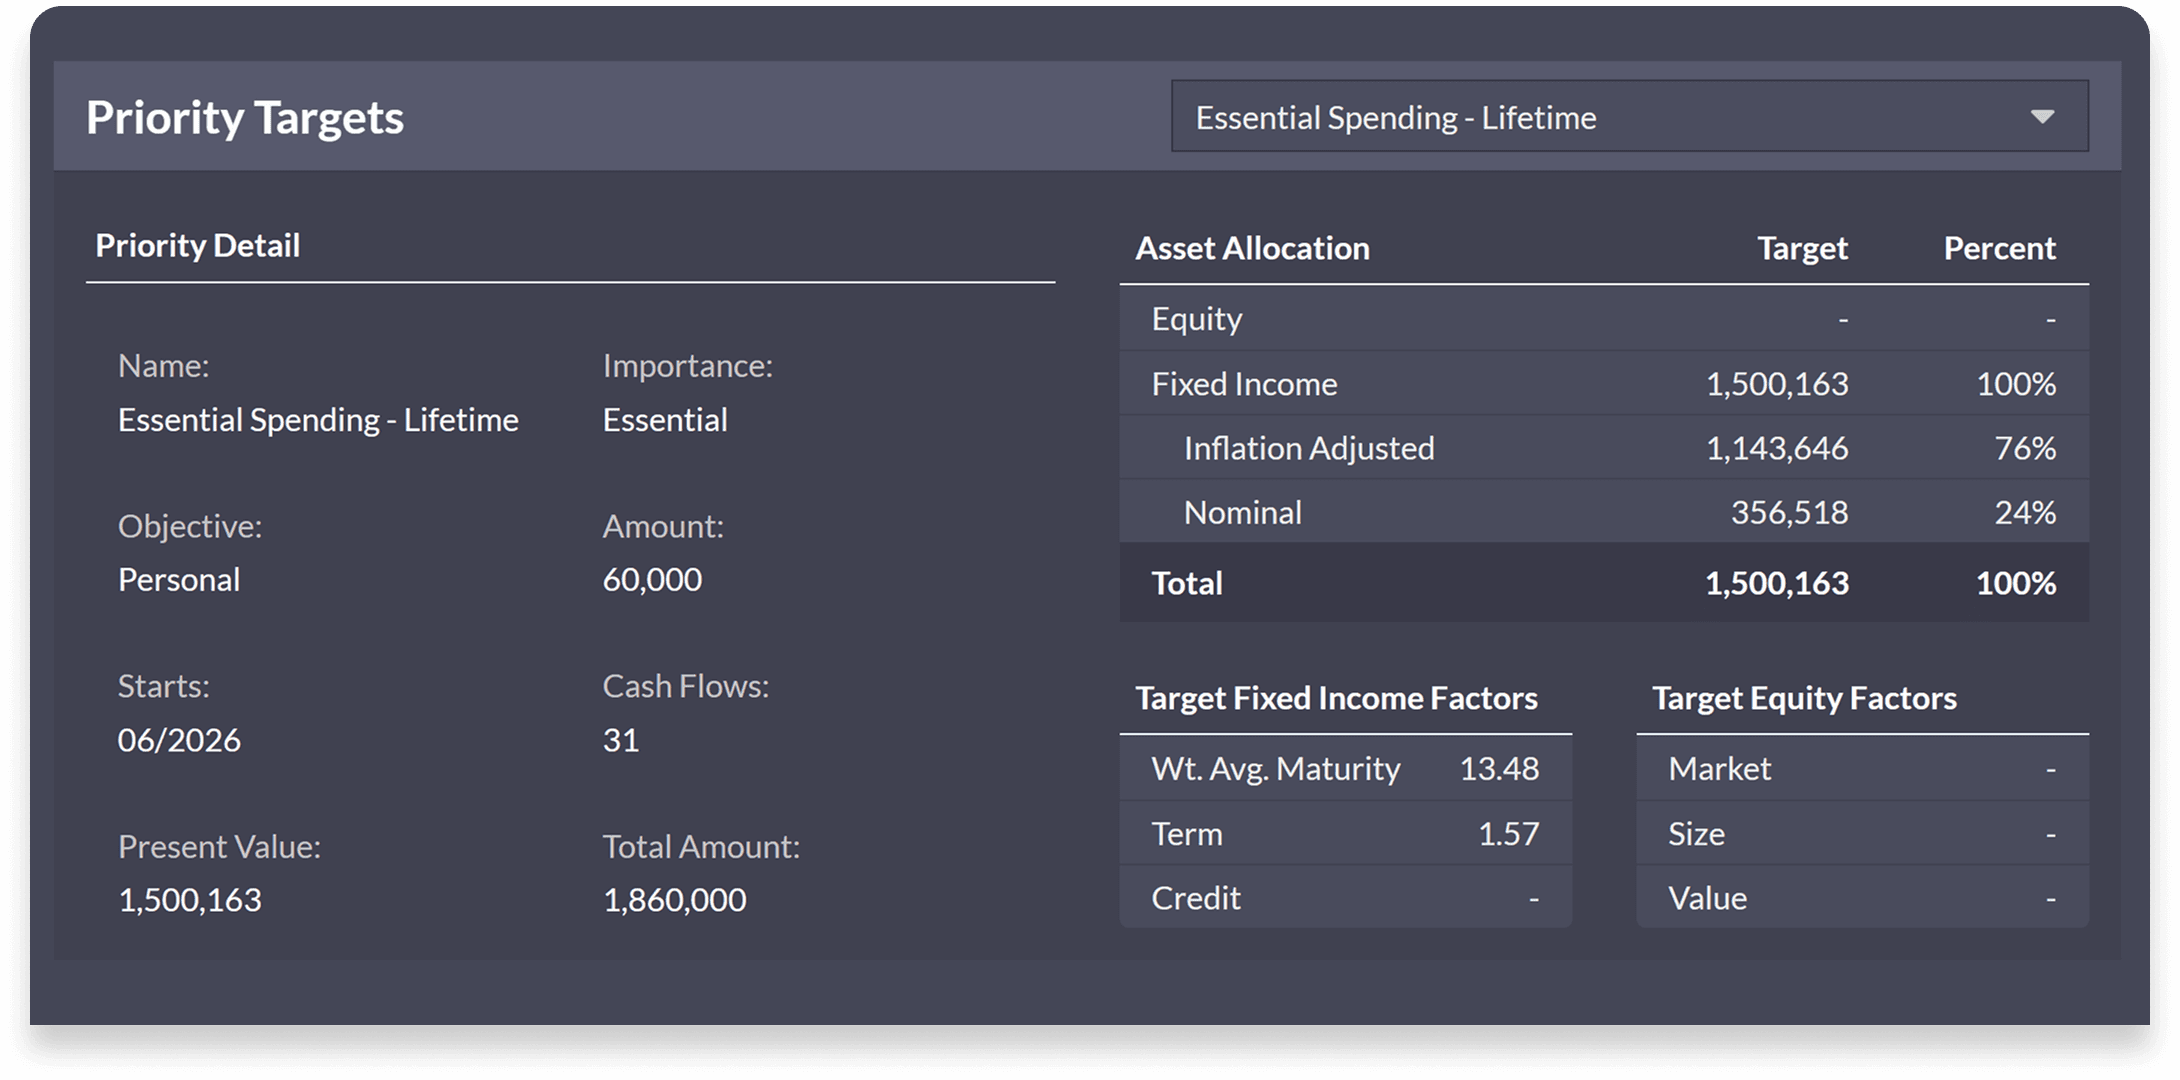Image resolution: width=2180 pixels, height=1080 pixels.
Task: Click Inflation Adjusted value 1,143,646
Action: coord(1776,449)
